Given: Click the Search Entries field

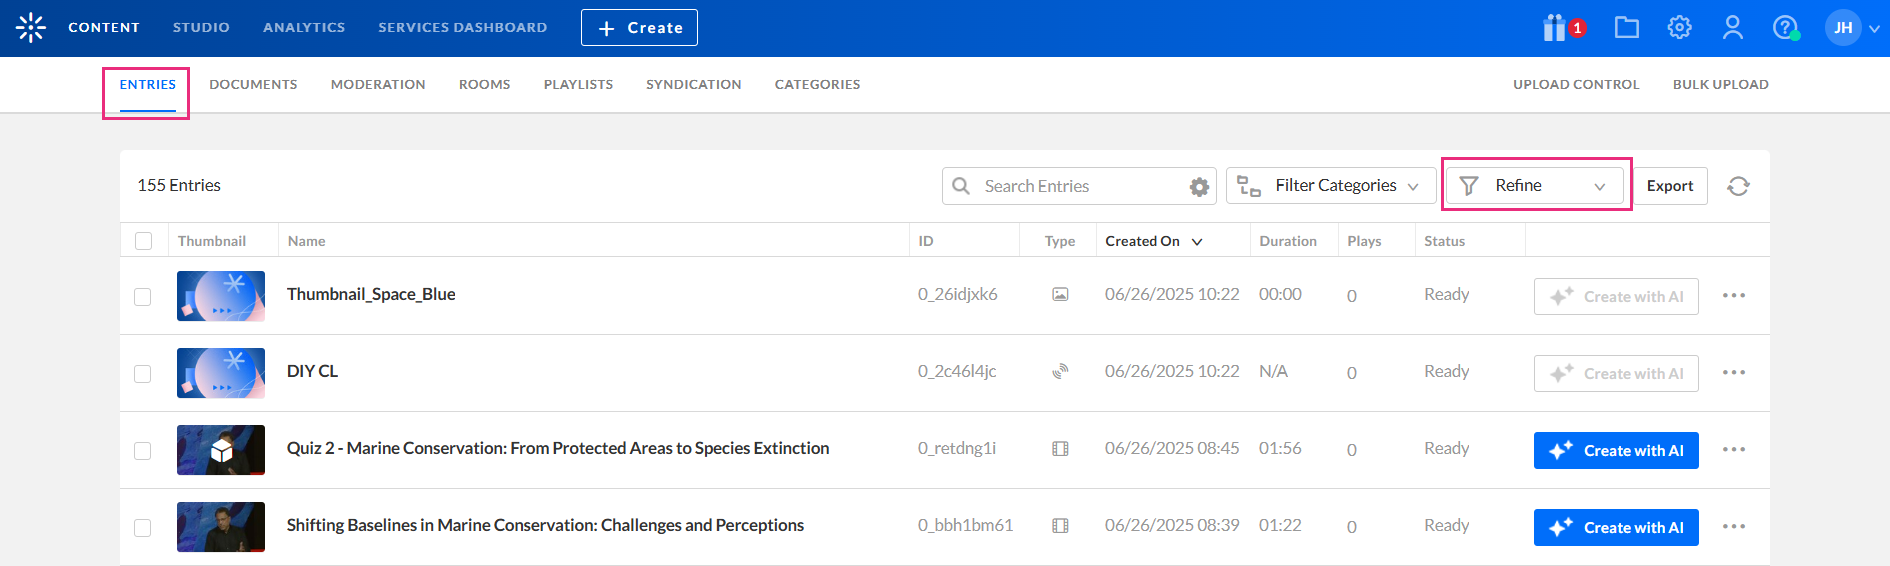Looking at the screenshot, I should (x=1080, y=187).
